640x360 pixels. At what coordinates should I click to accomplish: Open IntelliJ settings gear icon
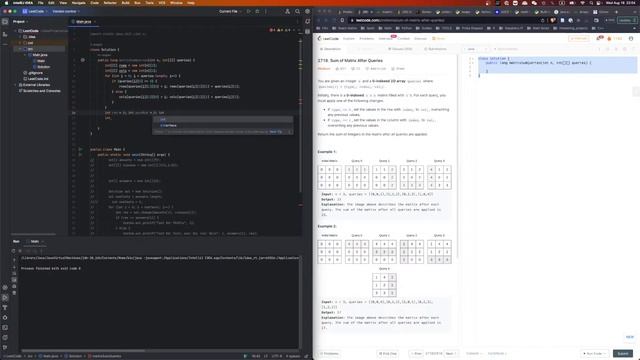(307, 11)
